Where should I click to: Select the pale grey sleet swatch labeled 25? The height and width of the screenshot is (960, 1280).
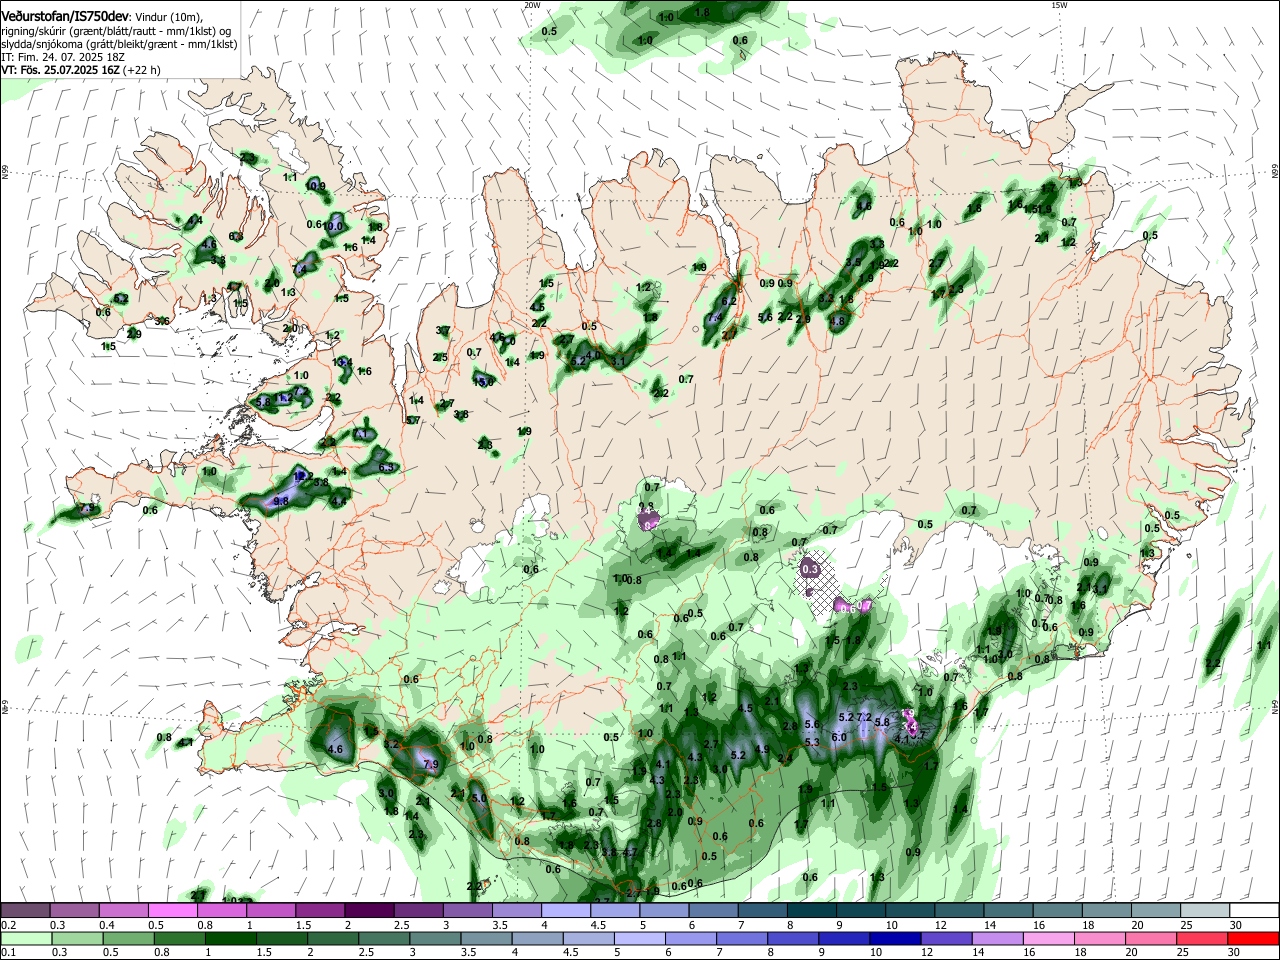pyautogui.click(x=1204, y=911)
